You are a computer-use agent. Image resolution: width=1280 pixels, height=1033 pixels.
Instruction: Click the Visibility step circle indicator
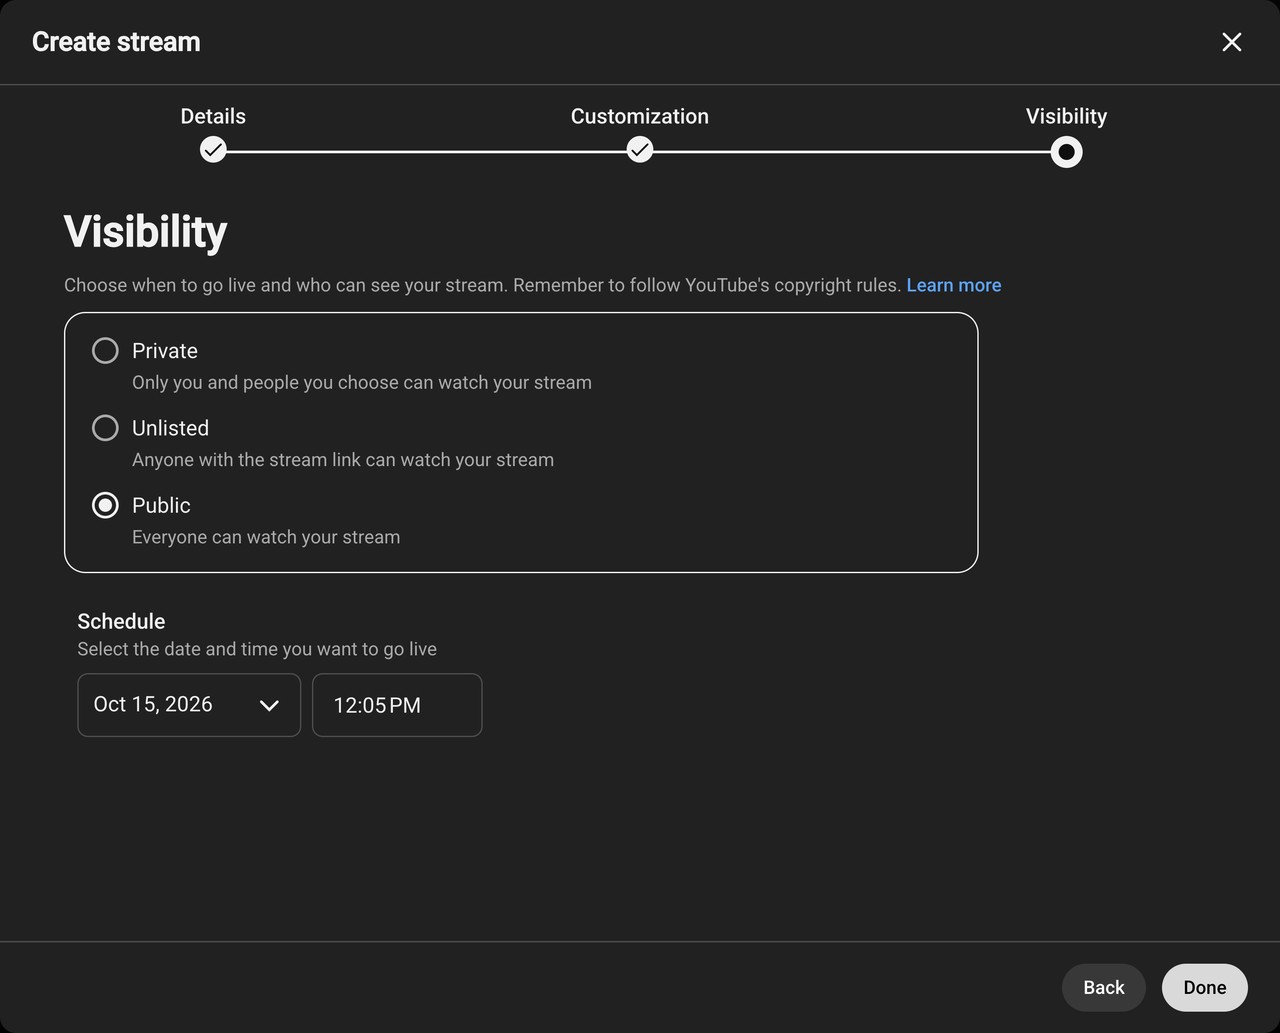click(1066, 152)
